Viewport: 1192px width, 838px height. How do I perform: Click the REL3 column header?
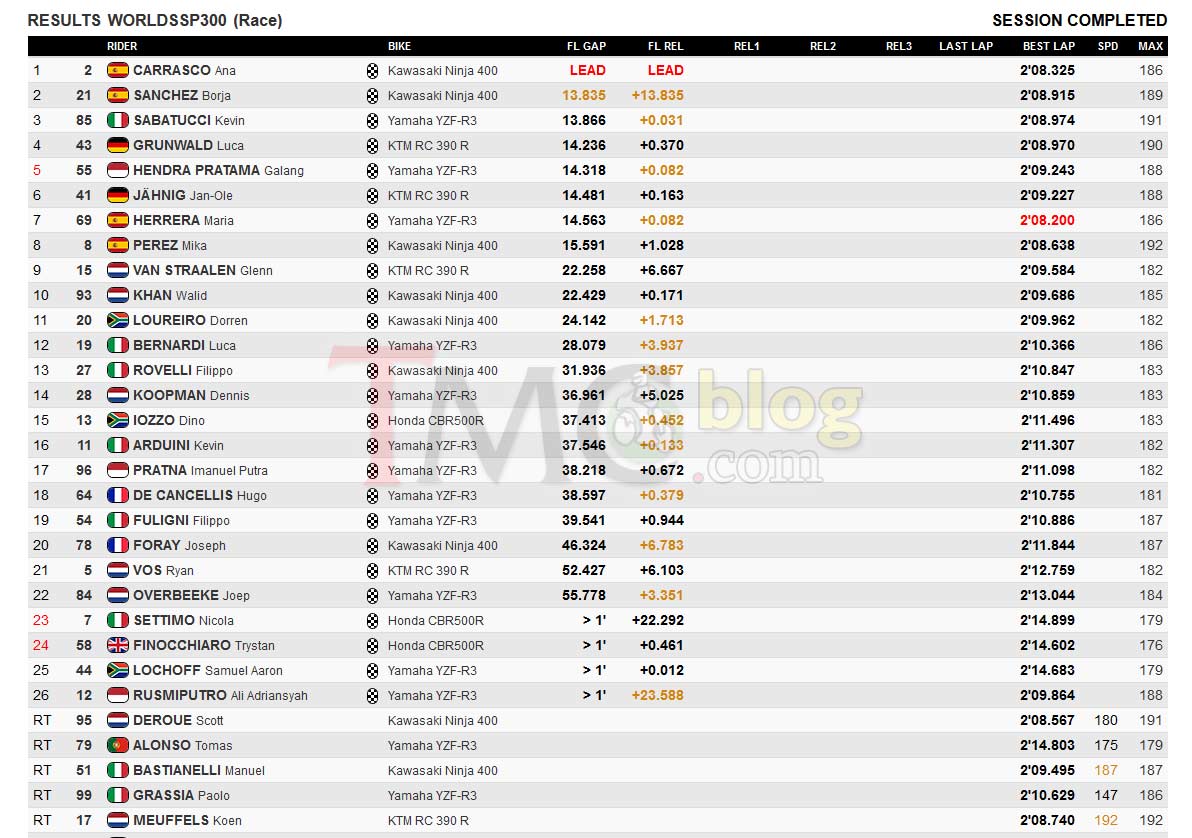[x=899, y=46]
